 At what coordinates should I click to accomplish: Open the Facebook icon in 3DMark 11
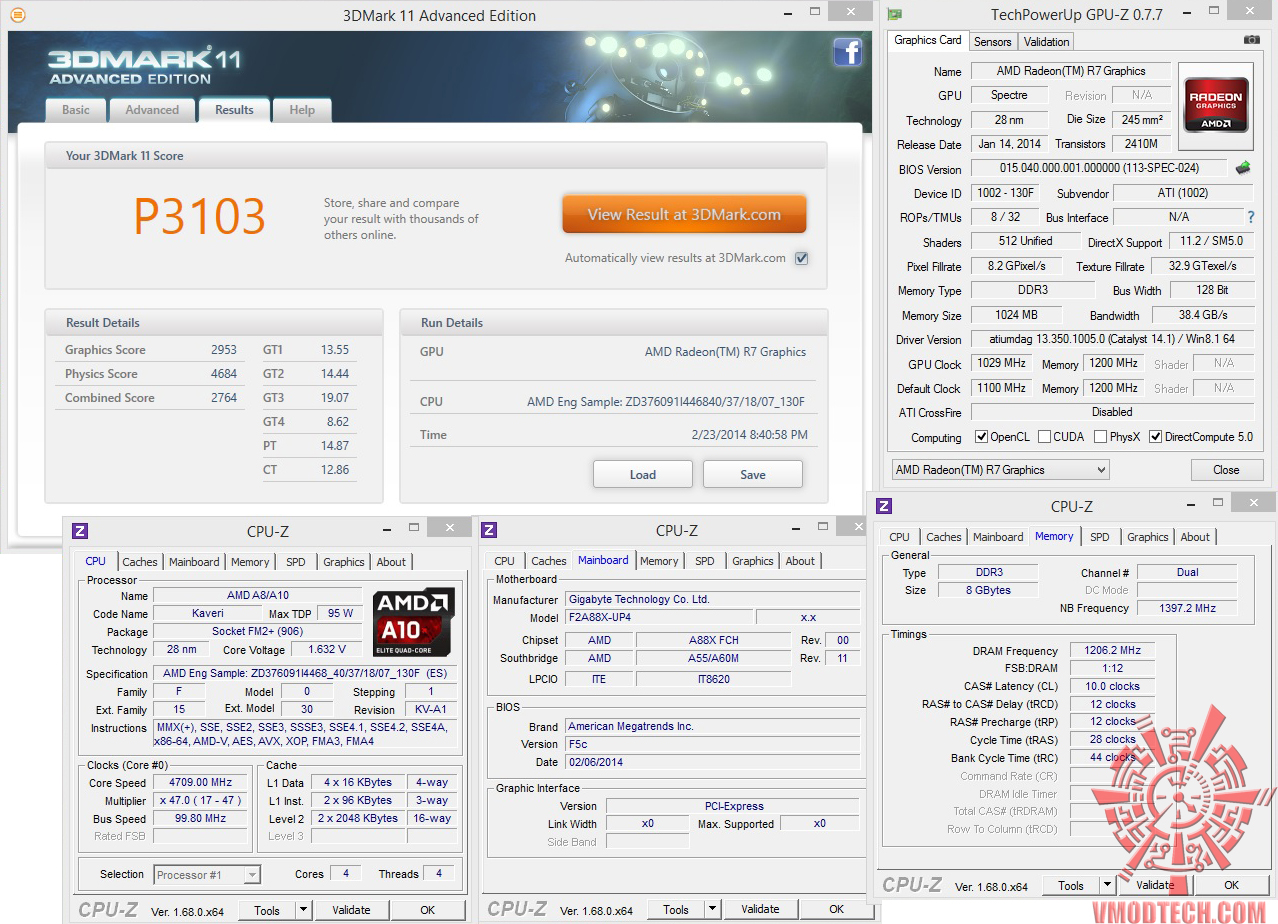coord(847,51)
